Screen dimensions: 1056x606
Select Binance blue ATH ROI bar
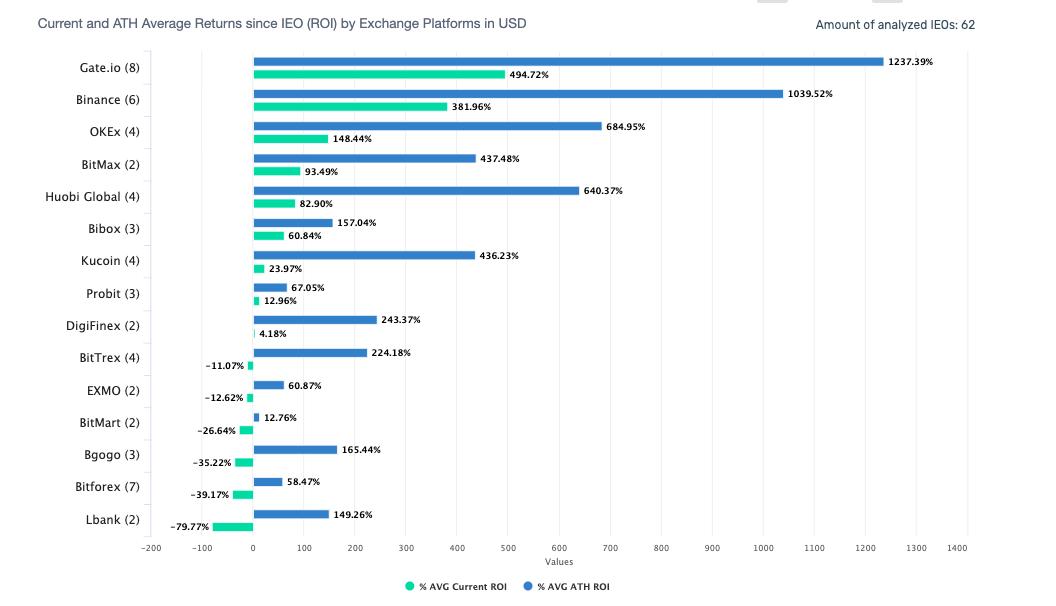click(519, 94)
